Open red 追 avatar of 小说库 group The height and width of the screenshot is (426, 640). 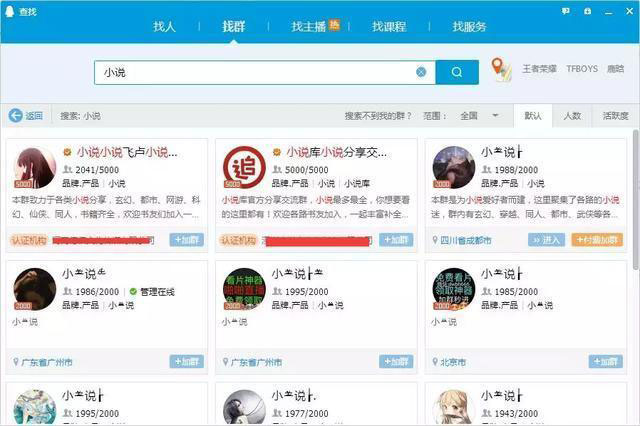click(x=244, y=167)
